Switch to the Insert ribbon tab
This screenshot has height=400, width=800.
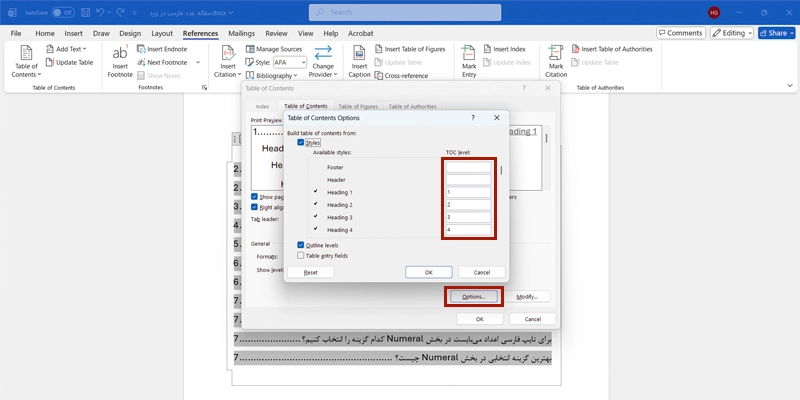click(73, 33)
